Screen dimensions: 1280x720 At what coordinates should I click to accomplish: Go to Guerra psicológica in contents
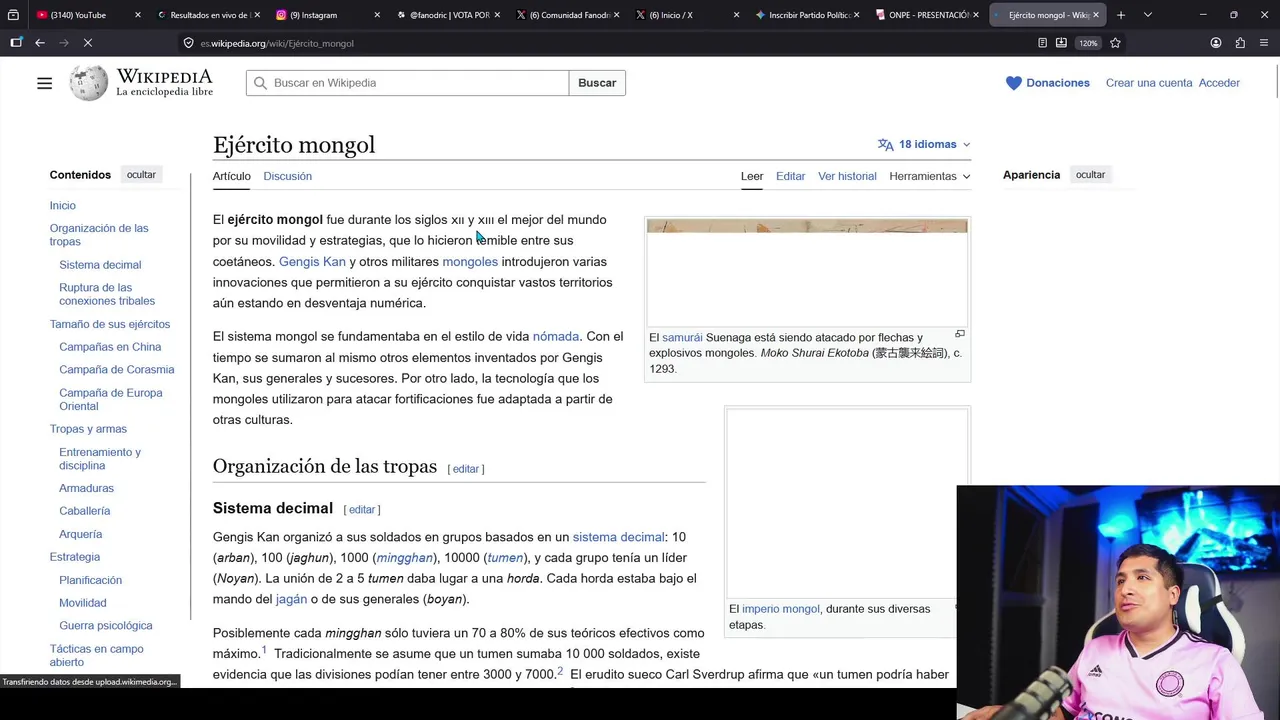(x=106, y=626)
